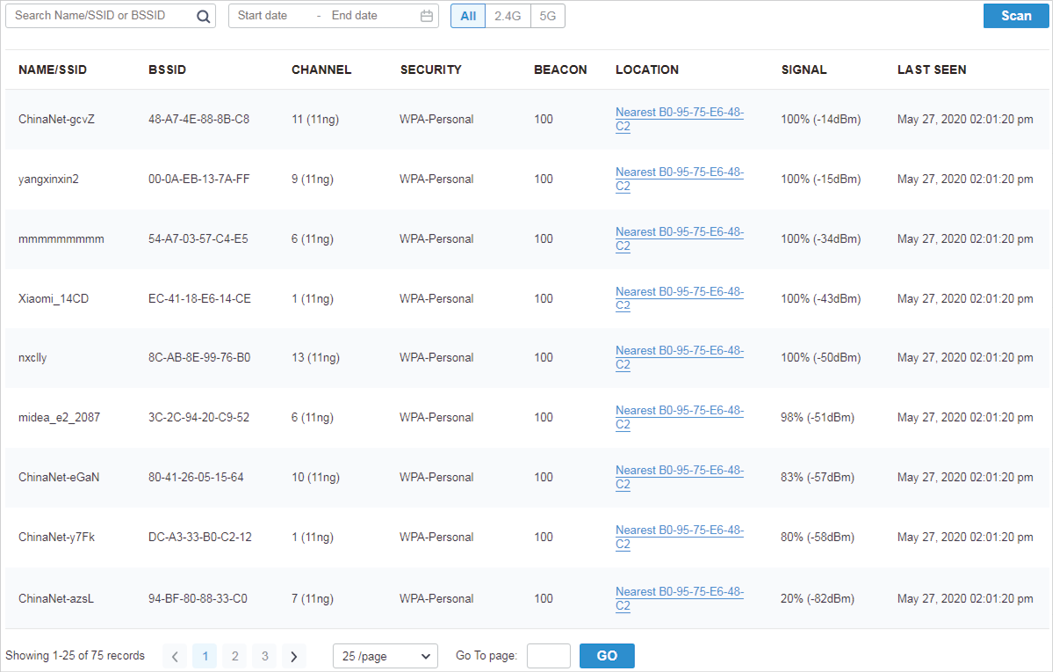Screen dimensions: 1053x672
Task: Click BSSID 48-A7-4E-88-8B-C8
Action: tap(199, 119)
